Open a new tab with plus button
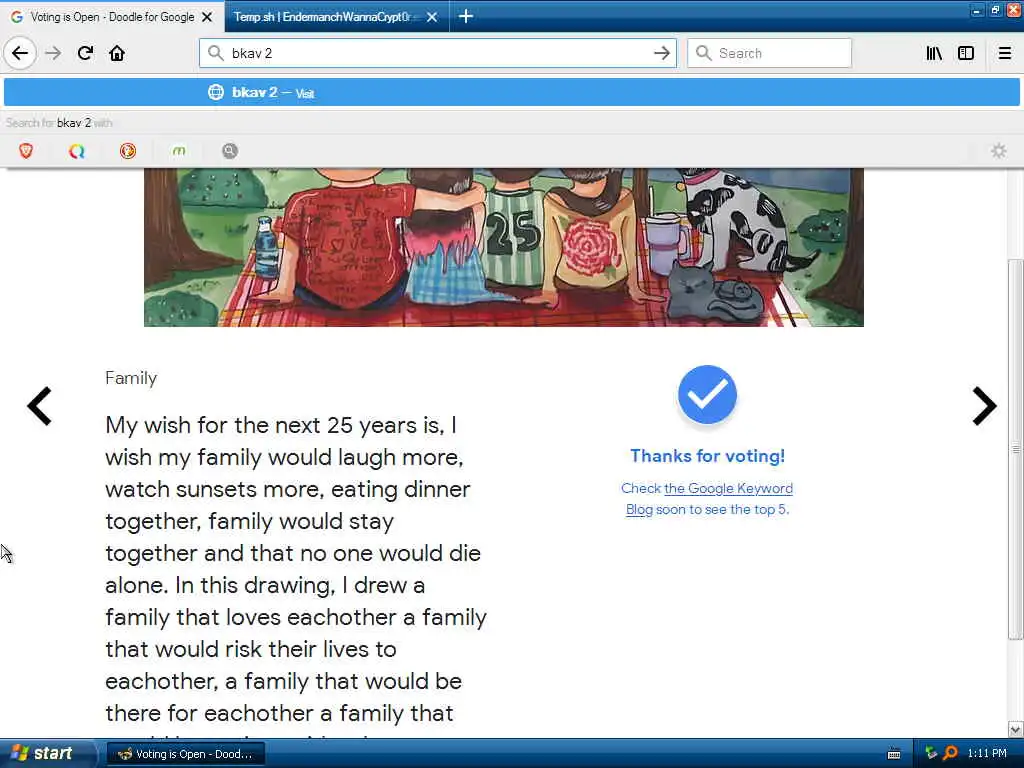 (x=466, y=16)
